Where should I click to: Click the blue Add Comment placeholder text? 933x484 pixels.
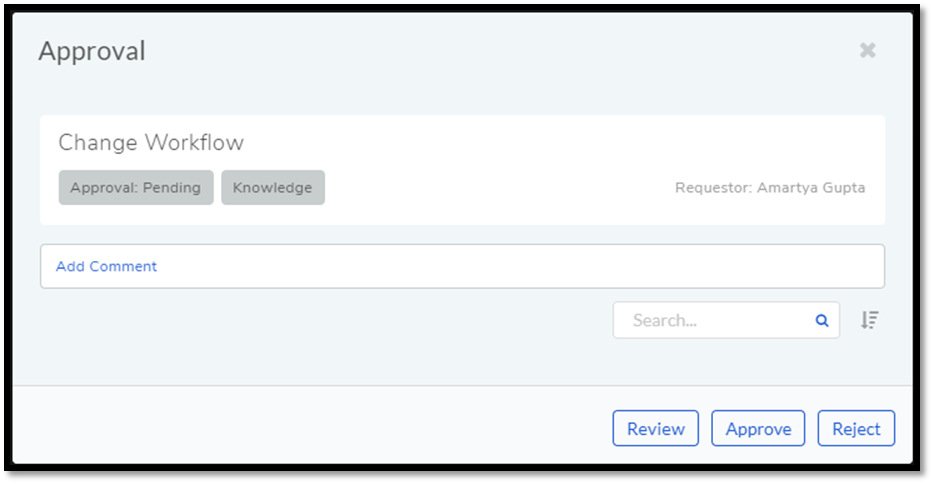point(107,266)
